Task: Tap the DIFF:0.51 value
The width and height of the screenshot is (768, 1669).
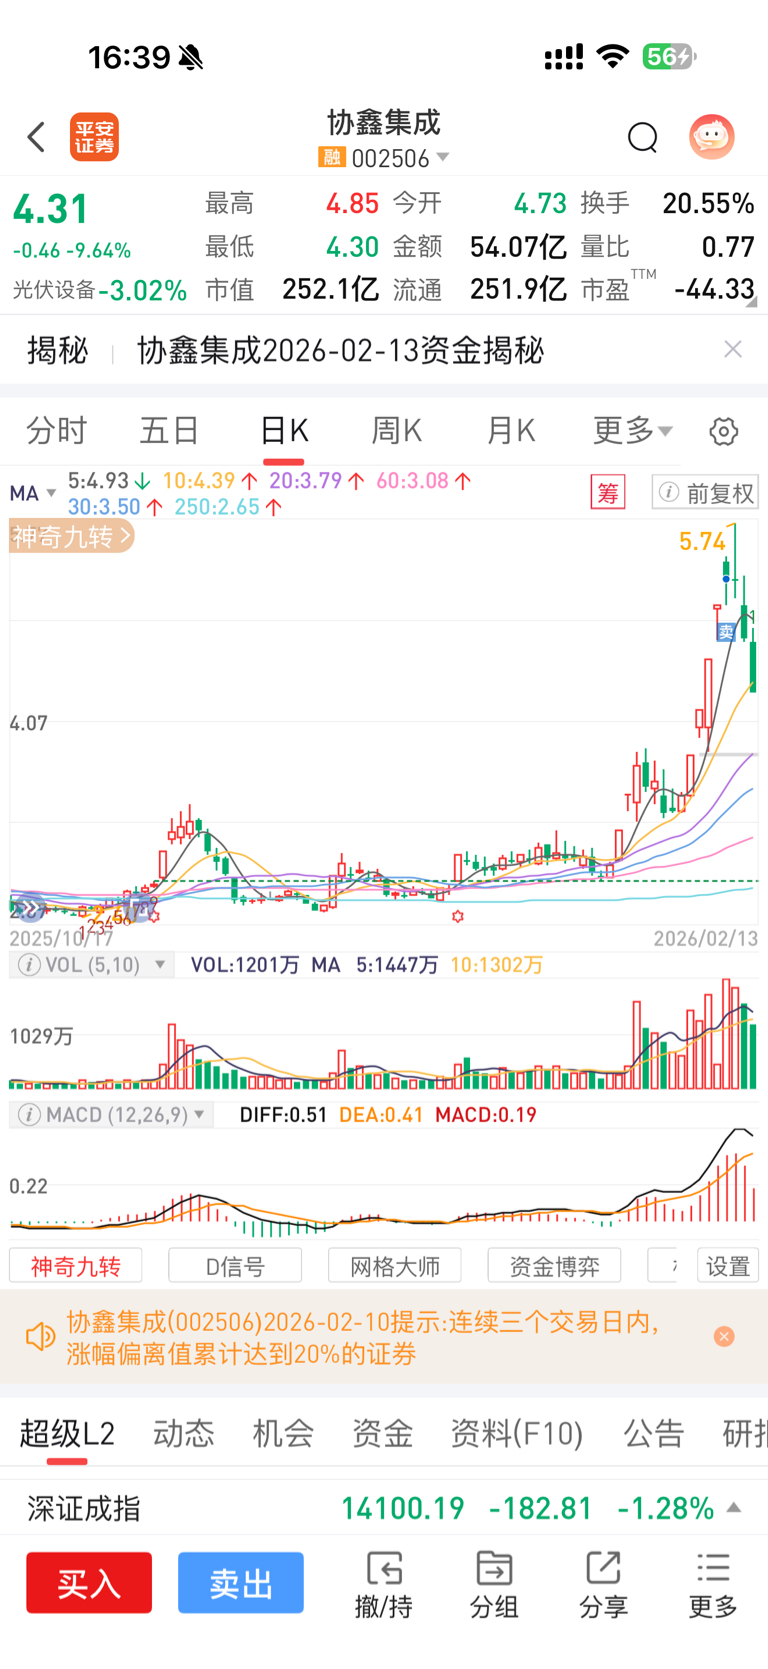Action: (x=283, y=1115)
